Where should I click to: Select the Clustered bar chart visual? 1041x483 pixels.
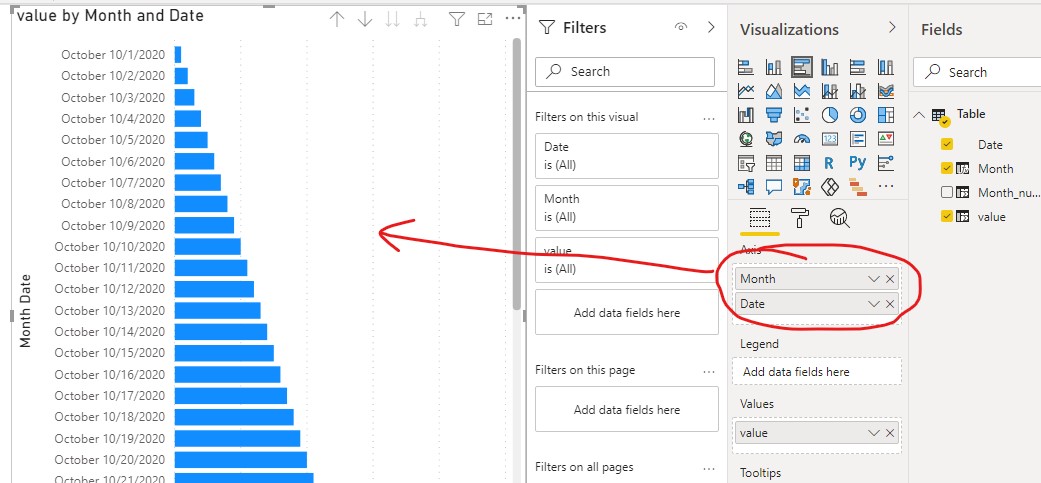pos(802,67)
